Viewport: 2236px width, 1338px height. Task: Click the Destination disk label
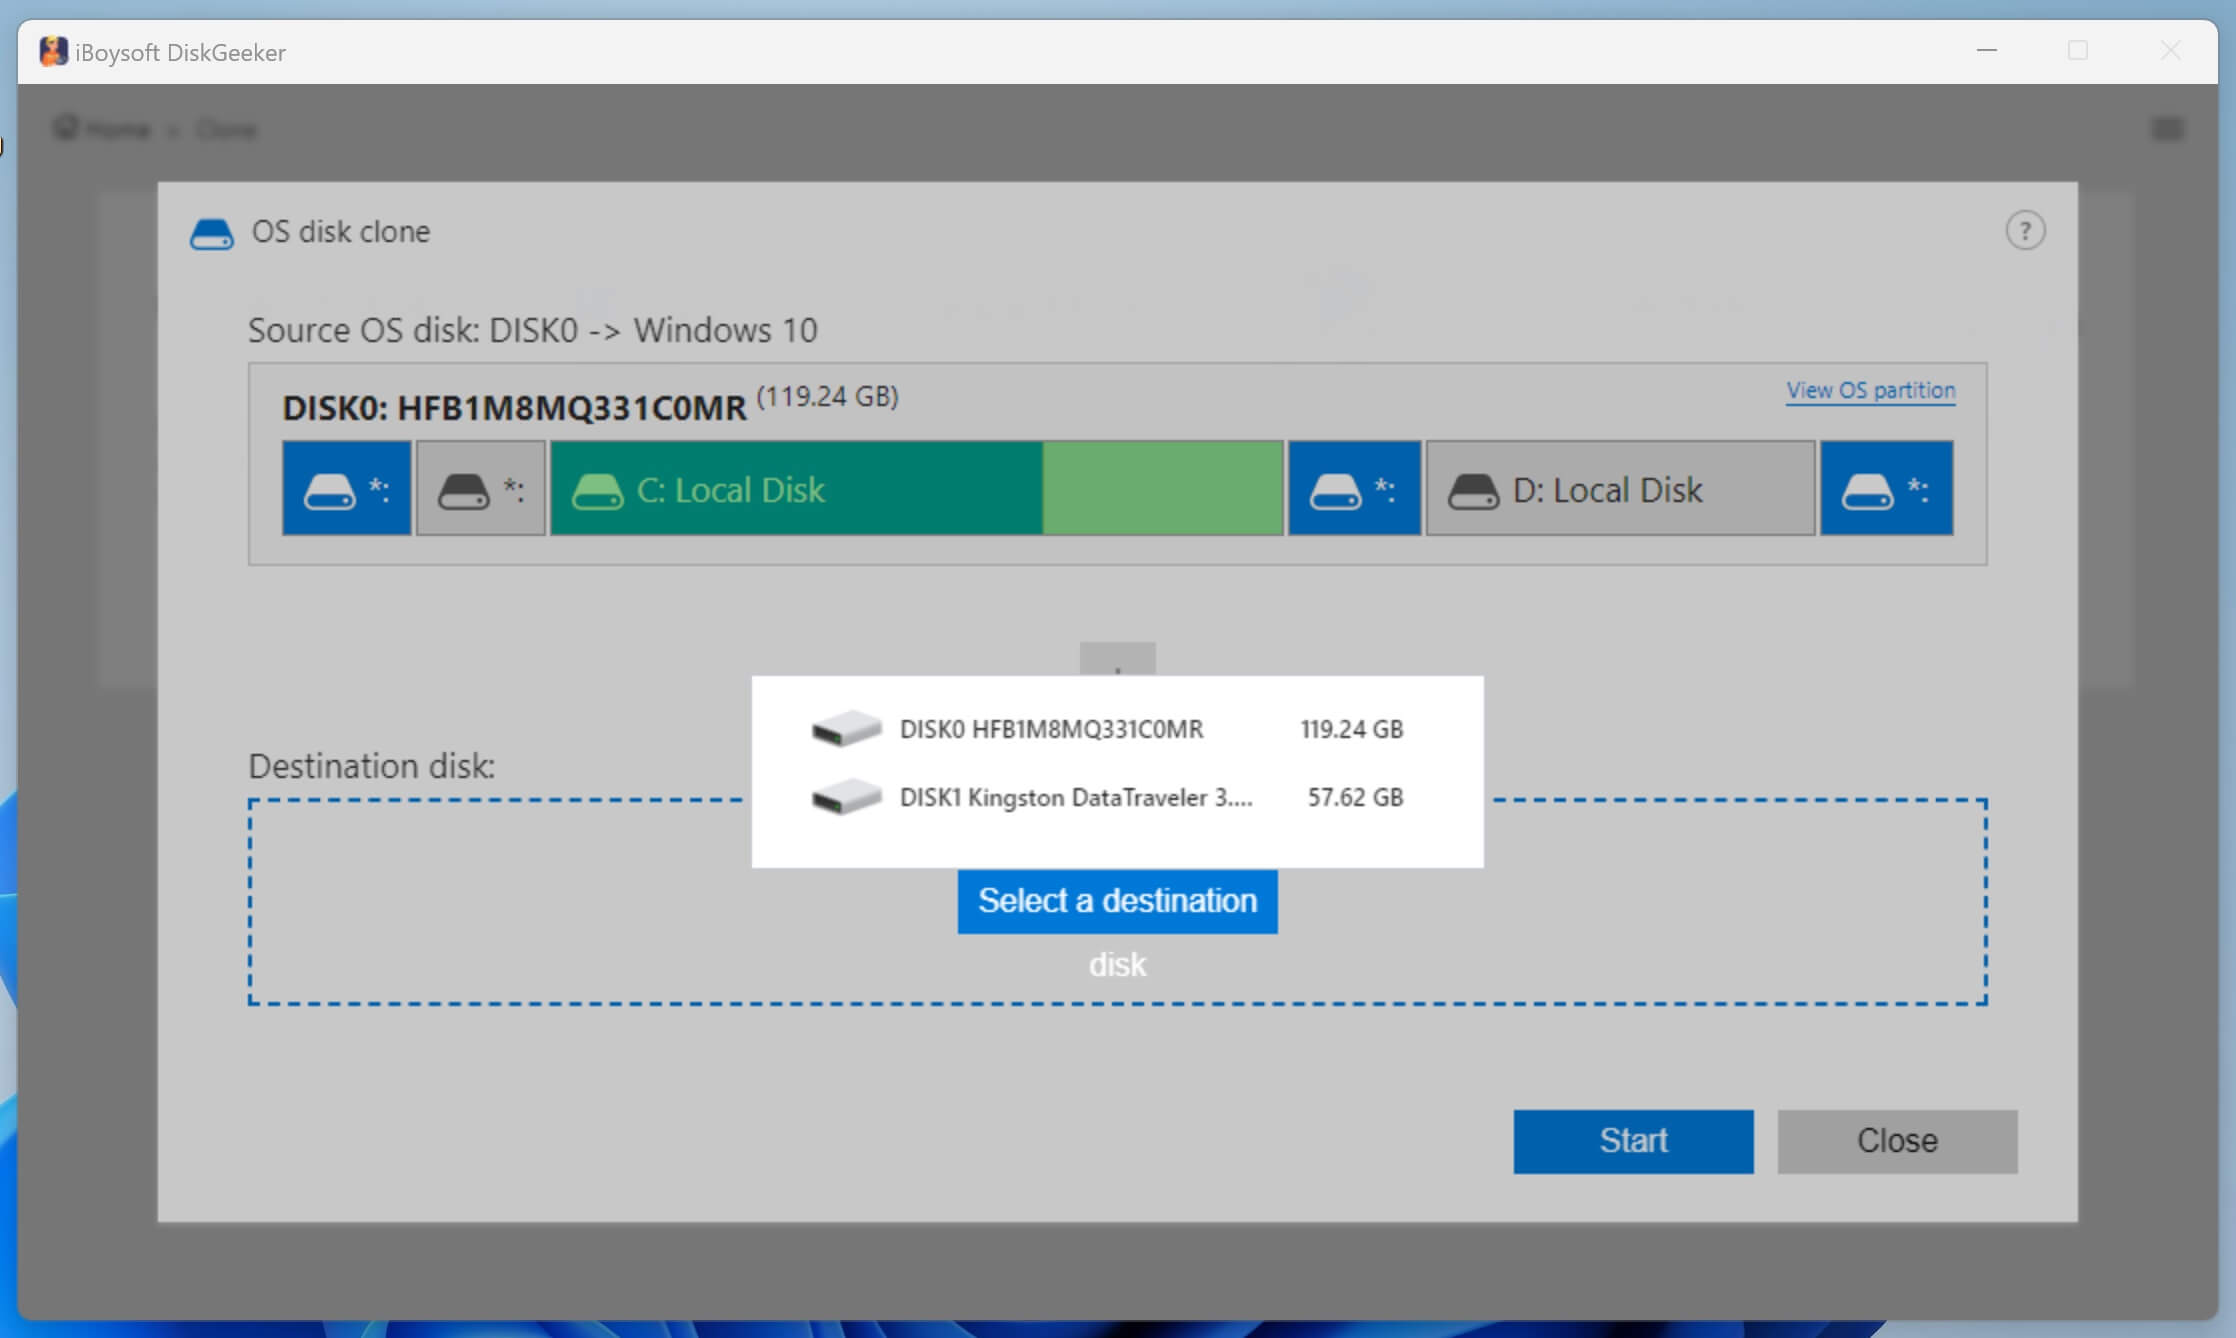(371, 766)
